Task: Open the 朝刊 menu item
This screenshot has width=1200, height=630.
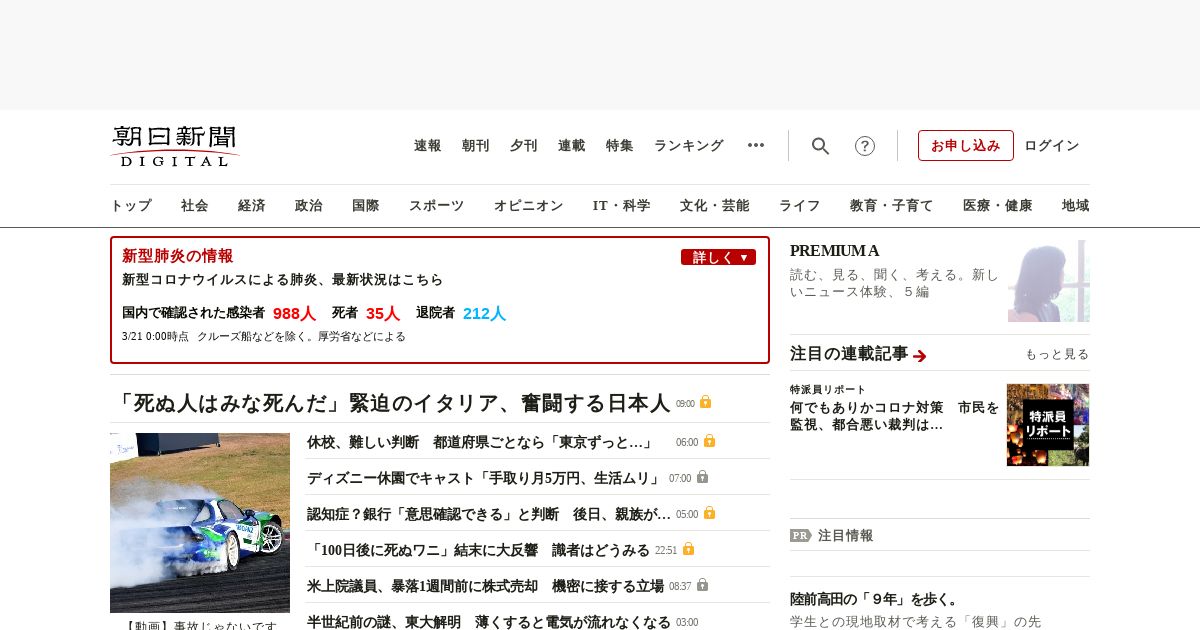Action: pos(476,146)
